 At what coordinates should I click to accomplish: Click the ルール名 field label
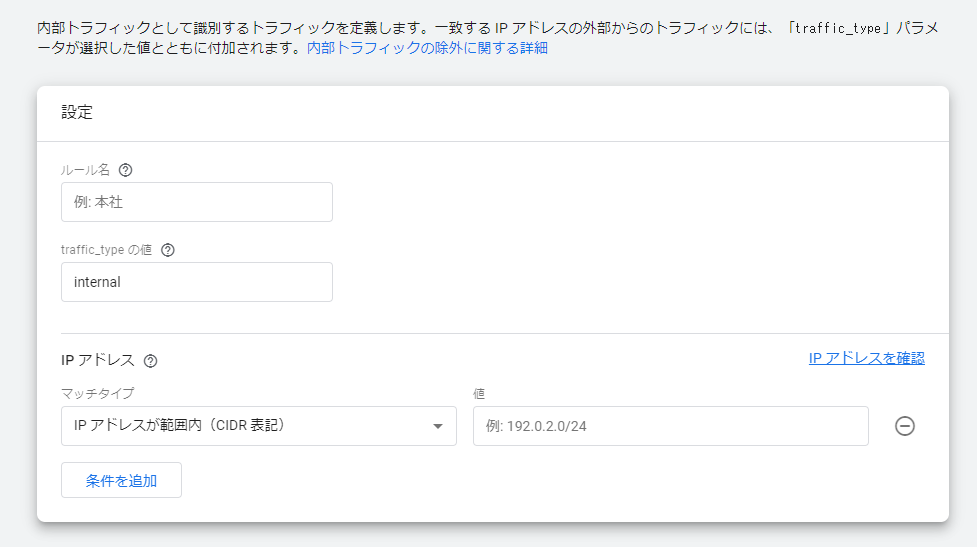[x=85, y=170]
